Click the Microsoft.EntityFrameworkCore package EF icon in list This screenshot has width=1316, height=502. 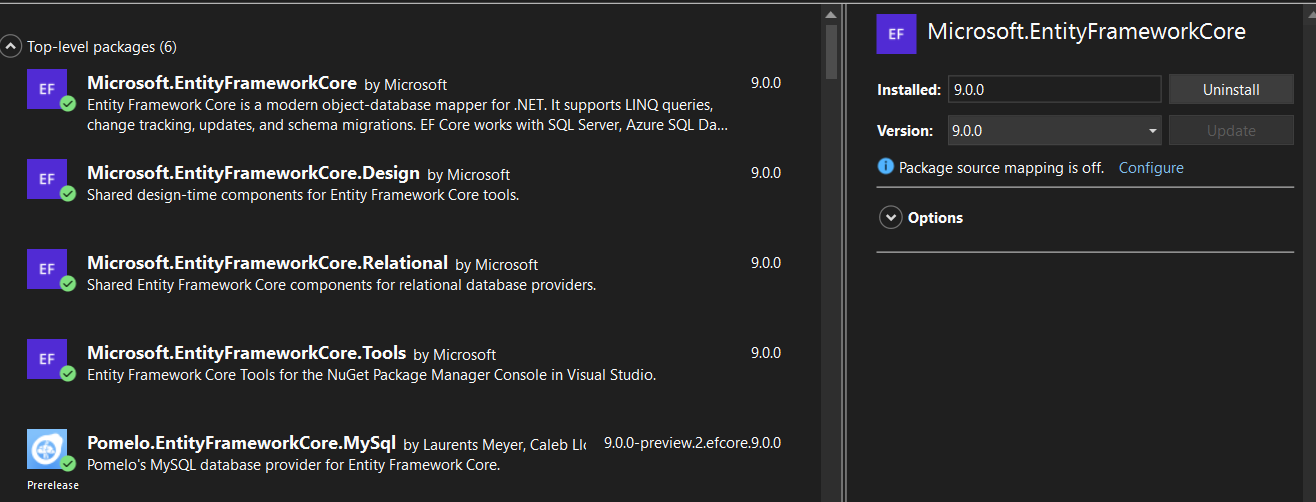coord(47,89)
